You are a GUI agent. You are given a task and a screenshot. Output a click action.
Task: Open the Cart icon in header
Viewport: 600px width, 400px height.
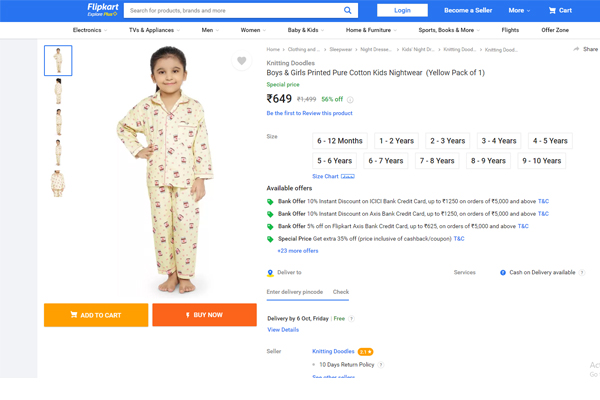pos(552,10)
